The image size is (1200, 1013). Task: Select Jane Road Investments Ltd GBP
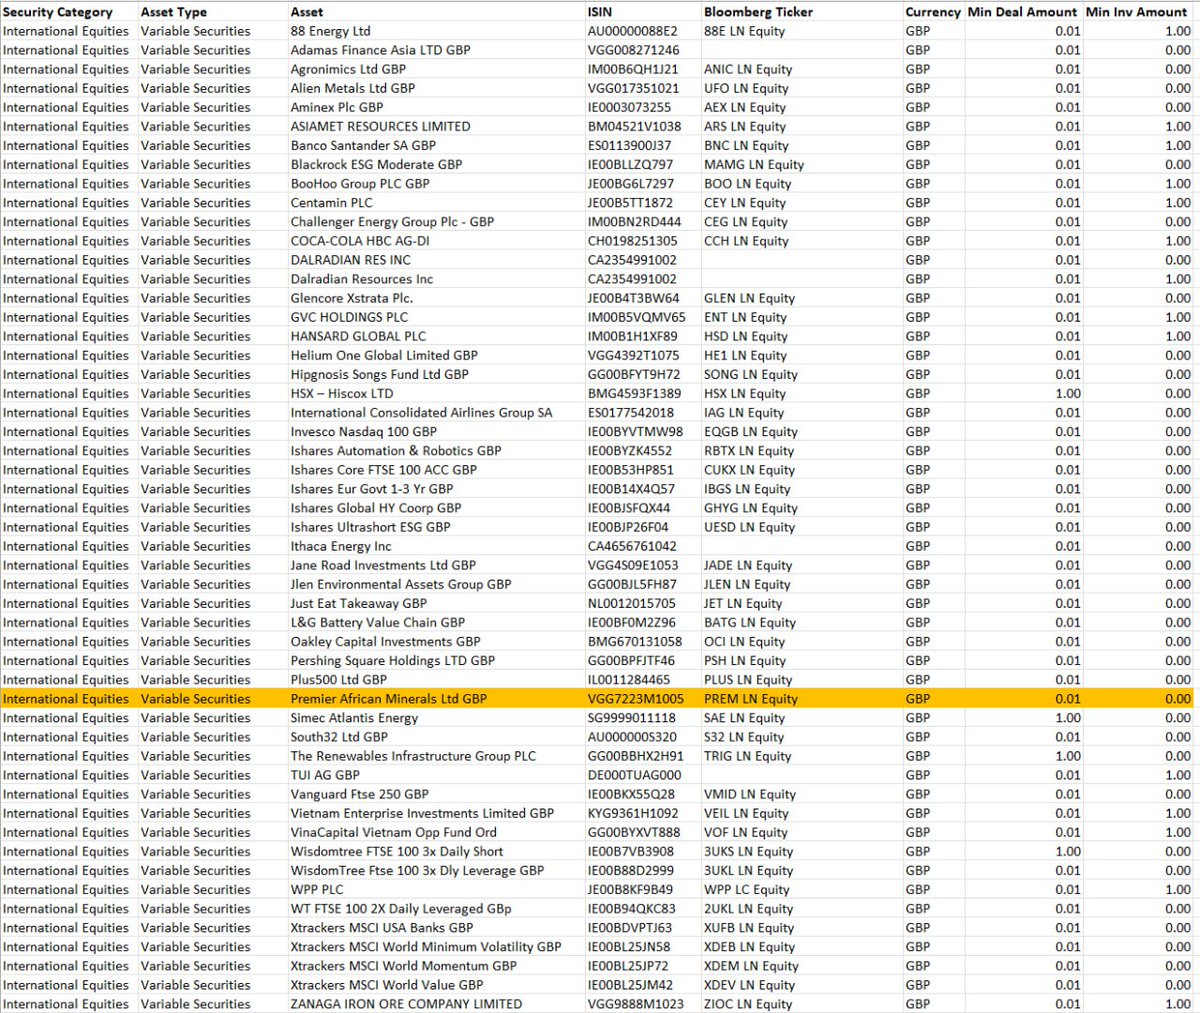383,565
